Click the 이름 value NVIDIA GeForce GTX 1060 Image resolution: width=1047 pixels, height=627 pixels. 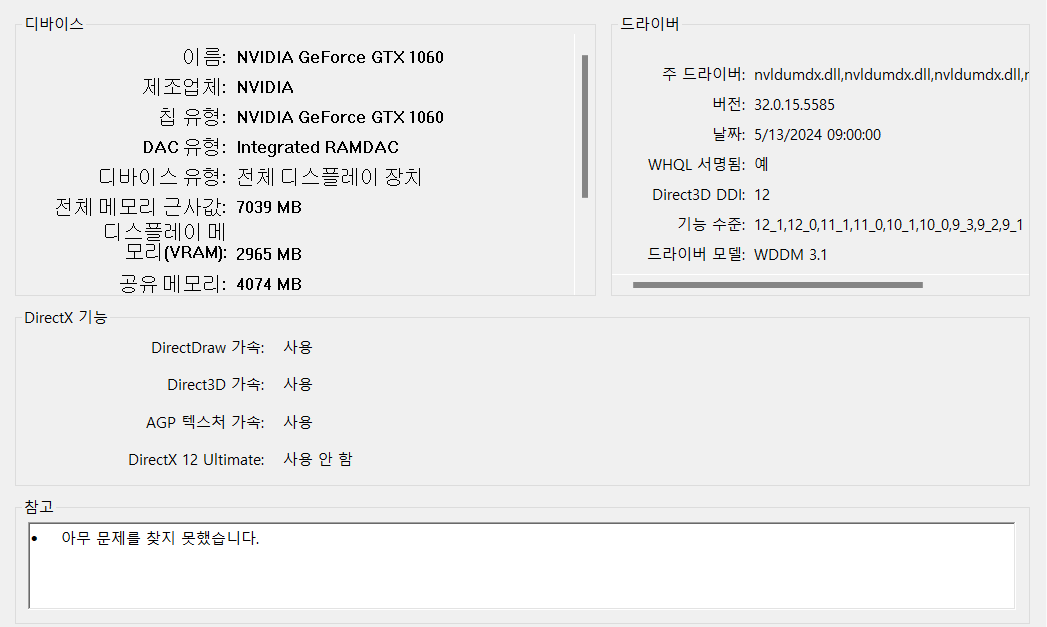click(339, 57)
